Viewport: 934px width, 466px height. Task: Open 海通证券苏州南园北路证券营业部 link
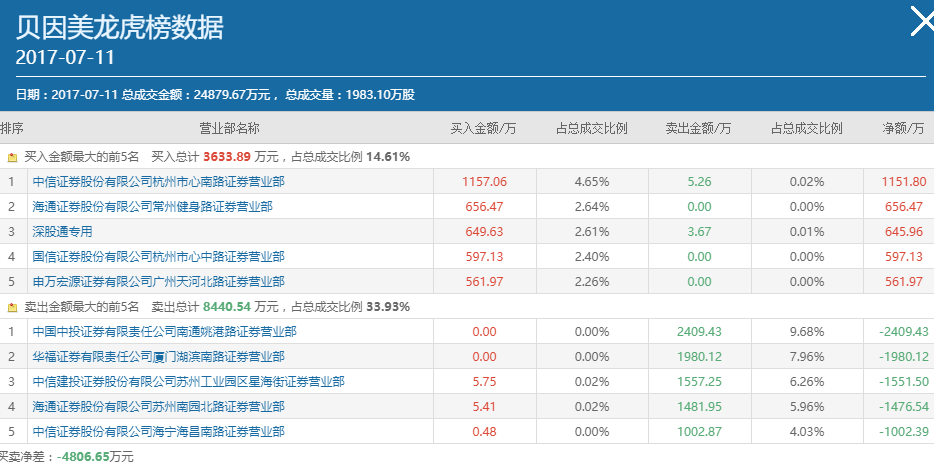pyautogui.click(x=158, y=407)
